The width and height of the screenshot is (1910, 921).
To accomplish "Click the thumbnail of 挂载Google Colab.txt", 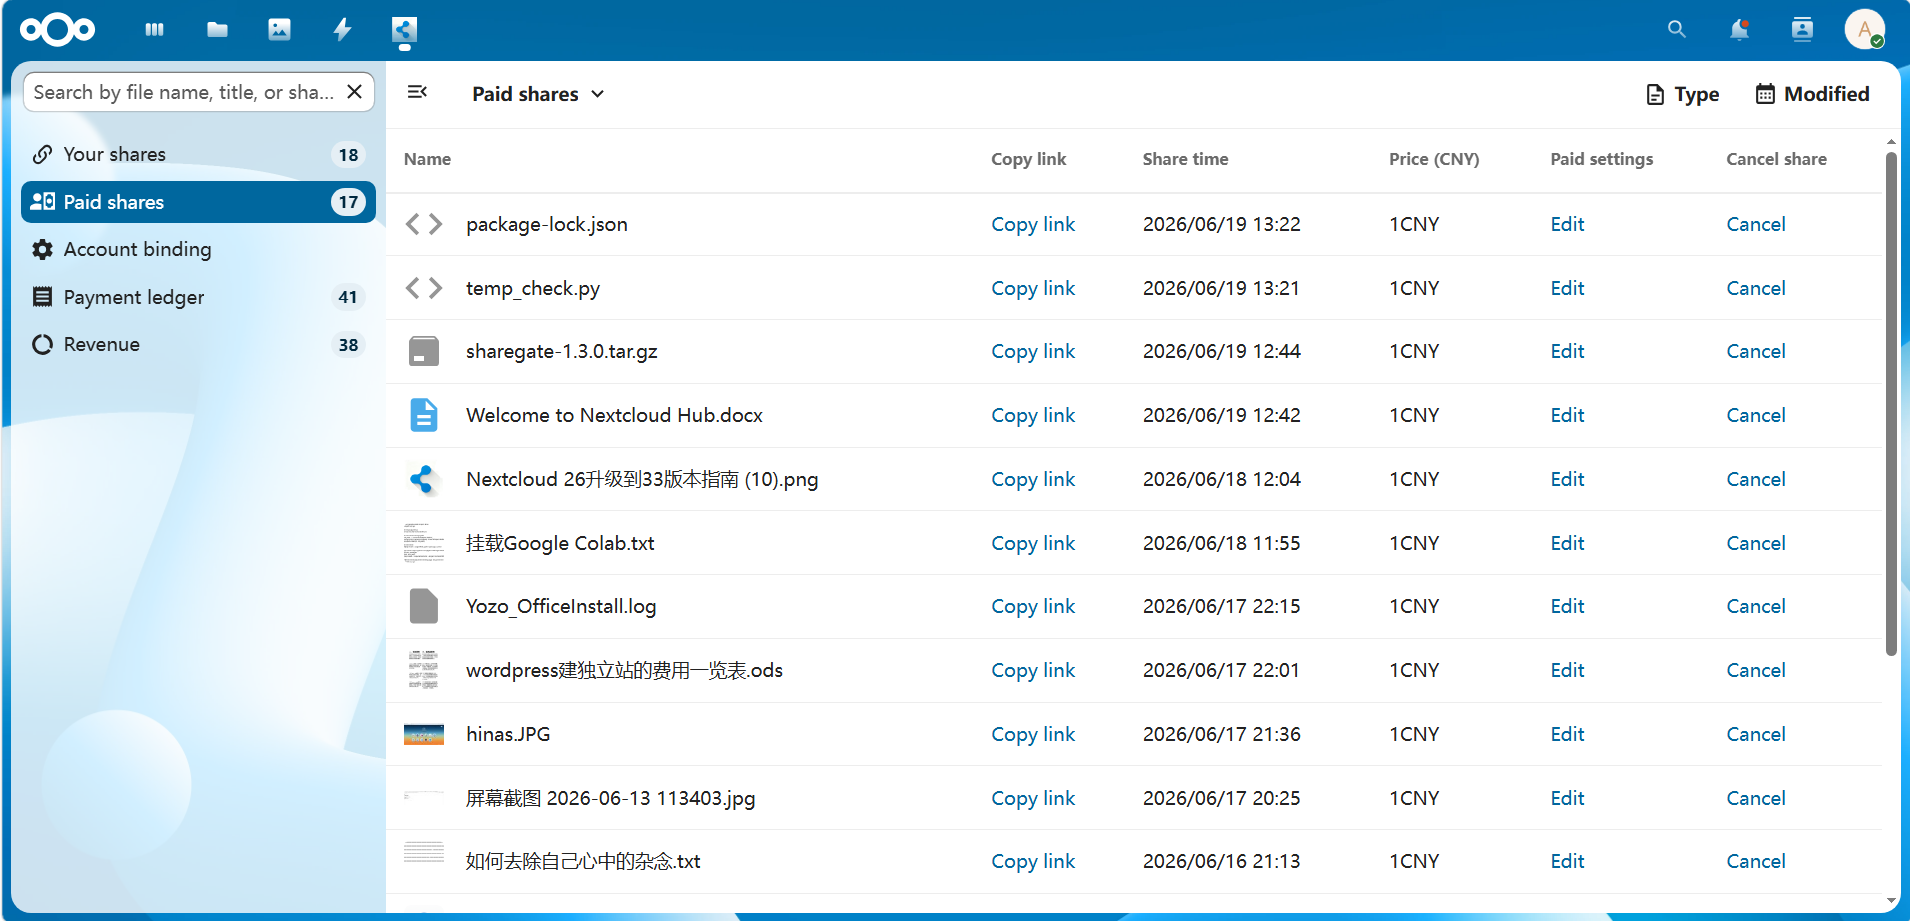I will point(424,543).
